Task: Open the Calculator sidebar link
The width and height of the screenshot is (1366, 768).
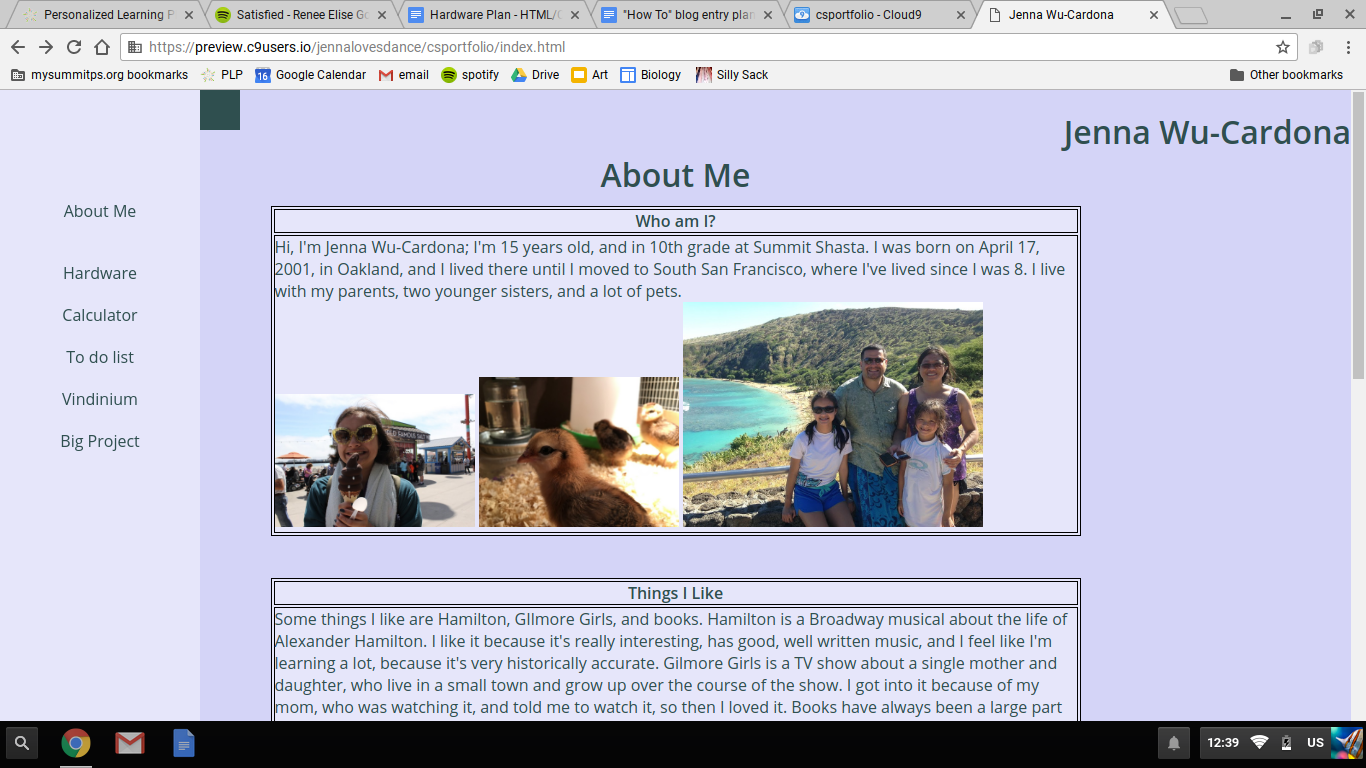Action: [x=100, y=315]
